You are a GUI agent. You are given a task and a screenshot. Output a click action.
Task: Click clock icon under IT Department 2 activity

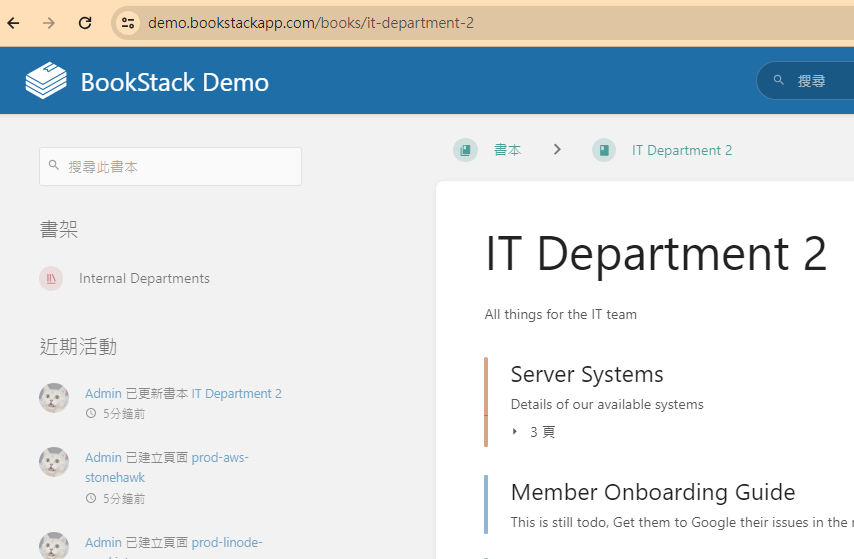tap(91, 414)
